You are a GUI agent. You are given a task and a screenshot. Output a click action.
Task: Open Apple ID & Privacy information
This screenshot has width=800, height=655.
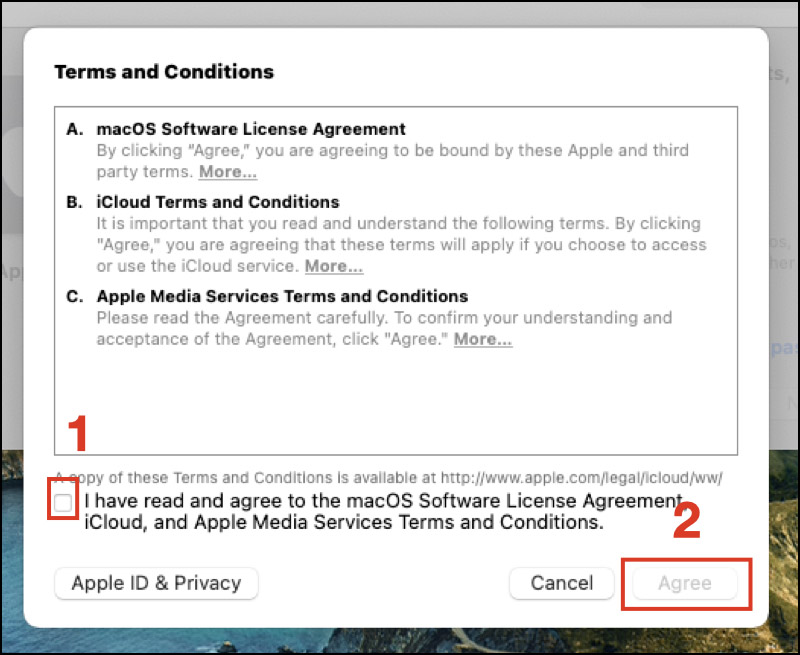click(156, 583)
